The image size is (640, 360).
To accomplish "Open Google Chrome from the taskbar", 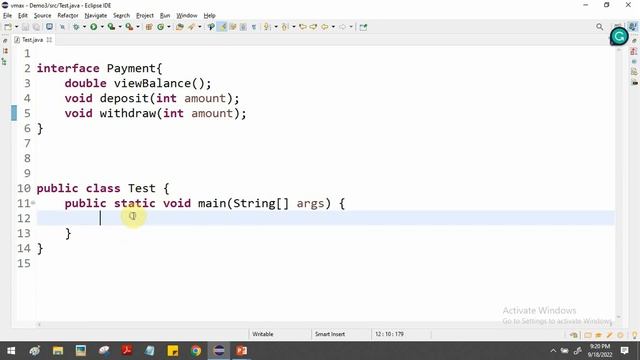I will (x=196, y=351).
